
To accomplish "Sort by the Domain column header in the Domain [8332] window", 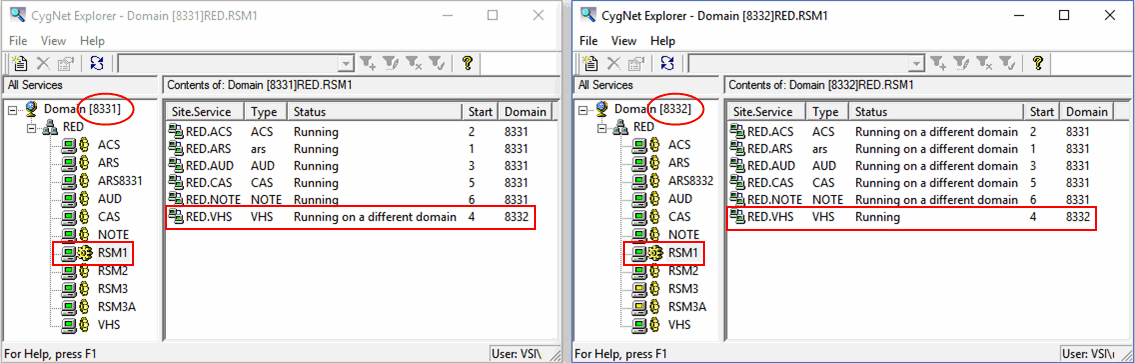I will tap(1087, 112).
